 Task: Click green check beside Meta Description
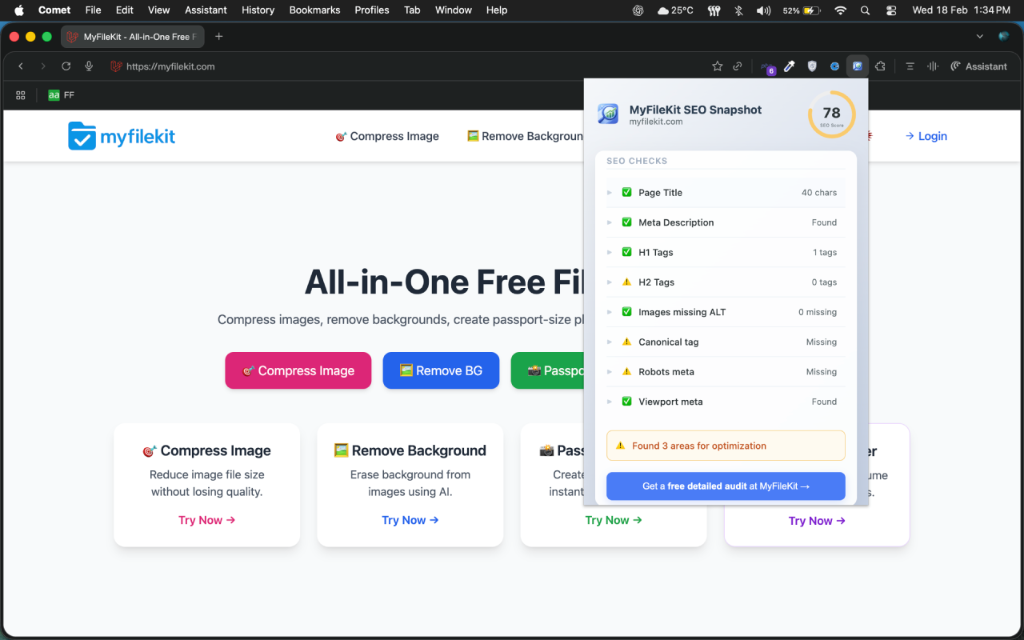(x=626, y=222)
